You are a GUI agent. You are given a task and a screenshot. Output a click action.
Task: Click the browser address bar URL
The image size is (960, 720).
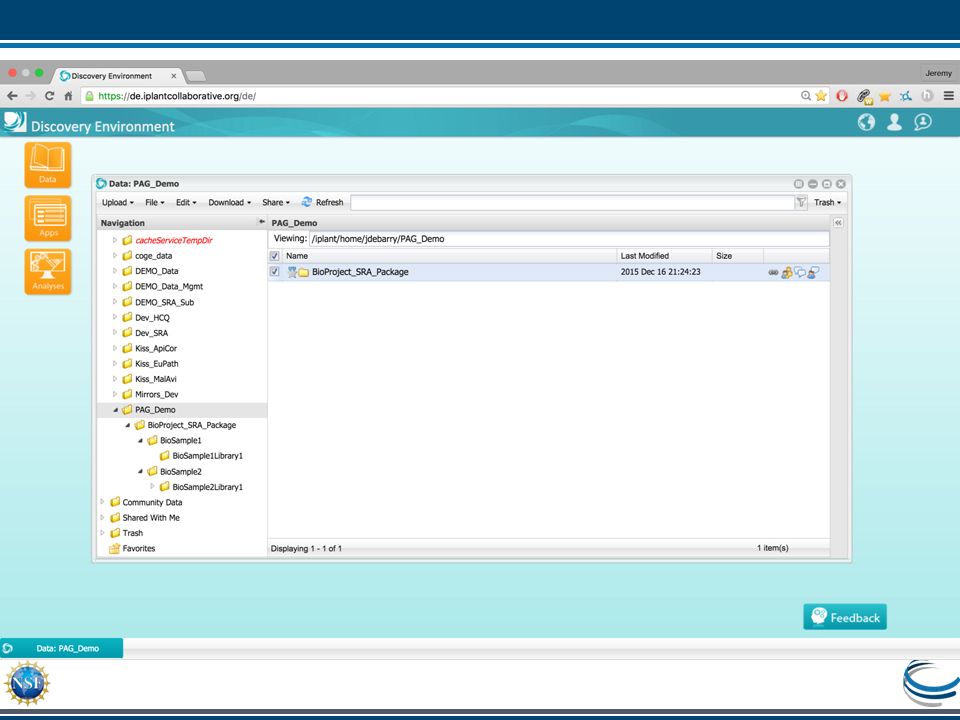(177, 96)
